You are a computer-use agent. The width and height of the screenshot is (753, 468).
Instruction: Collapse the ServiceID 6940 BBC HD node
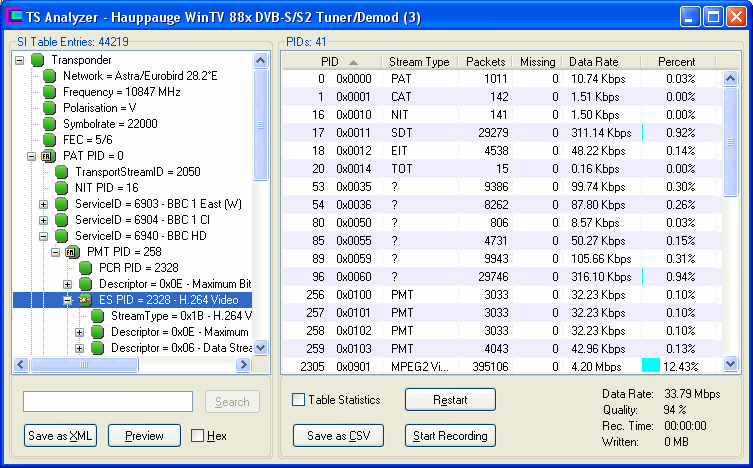[43, 236]
